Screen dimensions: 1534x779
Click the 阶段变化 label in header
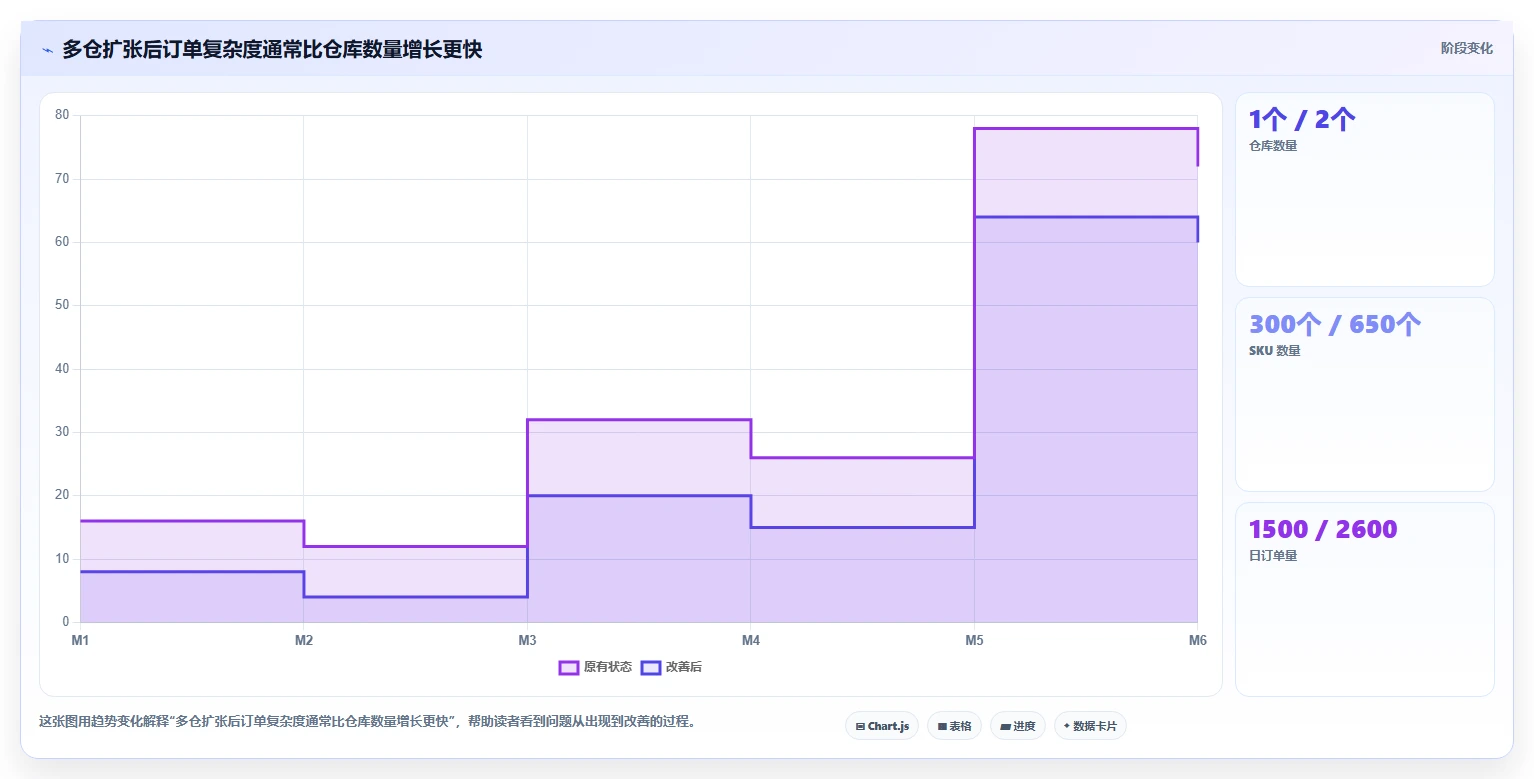[x=1466, y=48]
